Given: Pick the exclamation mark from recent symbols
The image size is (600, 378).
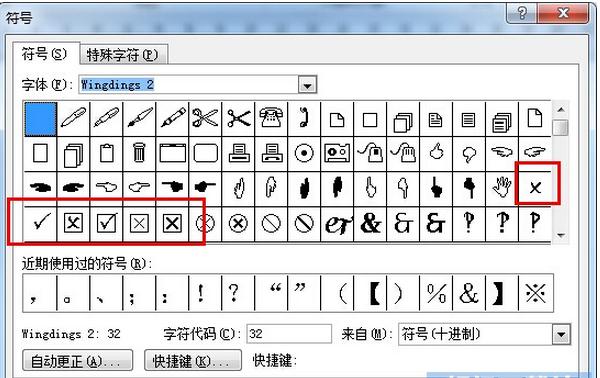Looking at the screenshot, I should click(205, 293).
